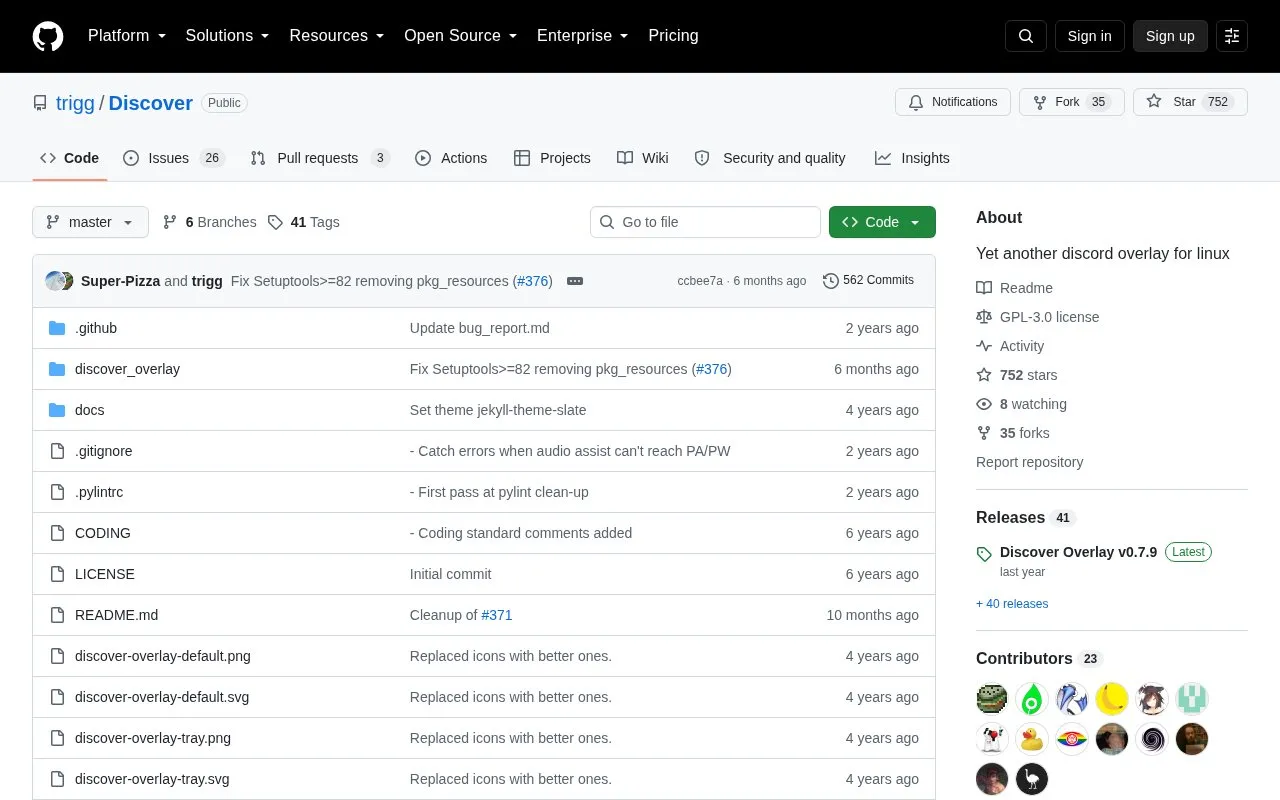This screenshot has height=800, width=1280.
Task: Open the Pricing link
Action: coord(673,36)
